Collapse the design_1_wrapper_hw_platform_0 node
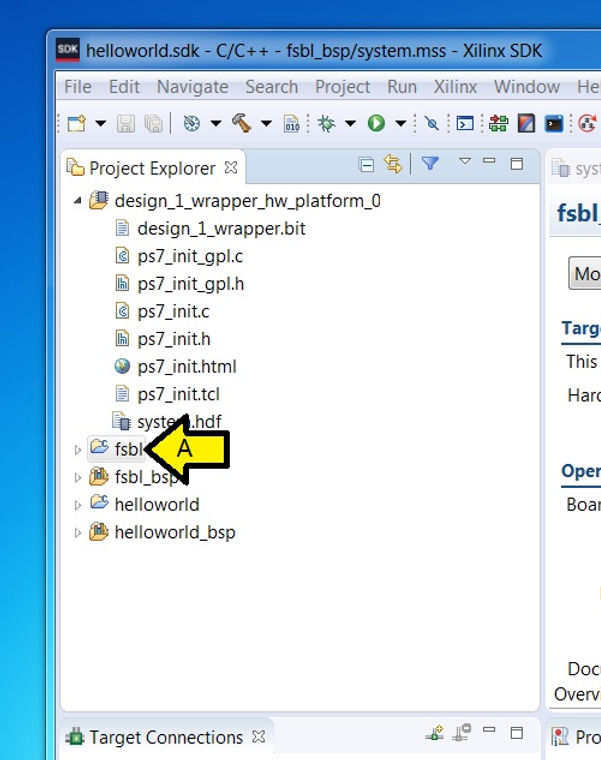Image resolution: width=601 pixels, height=760 pixels. coord(78,201)
